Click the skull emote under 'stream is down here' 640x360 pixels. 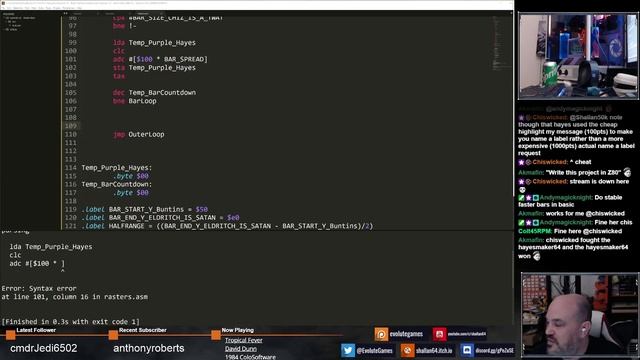click(x=522, y=190)
